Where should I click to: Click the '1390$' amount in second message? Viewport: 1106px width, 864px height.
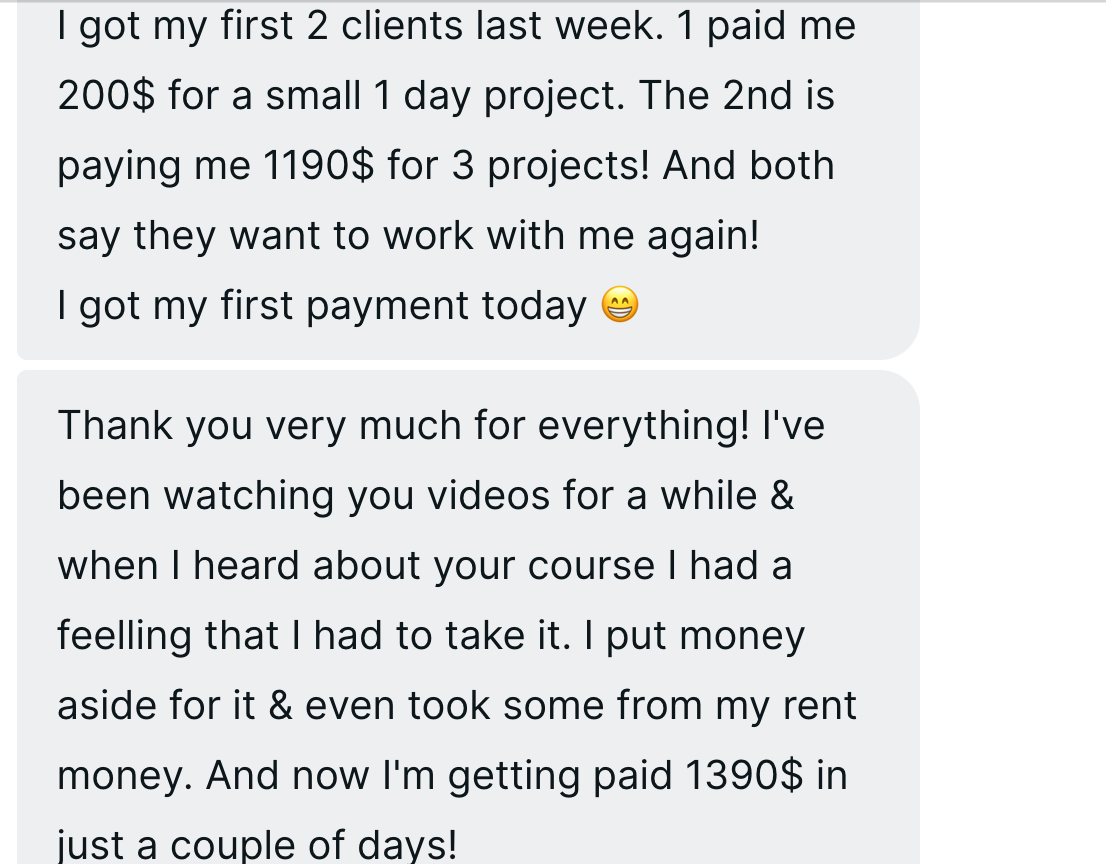[x=745, y=776]
